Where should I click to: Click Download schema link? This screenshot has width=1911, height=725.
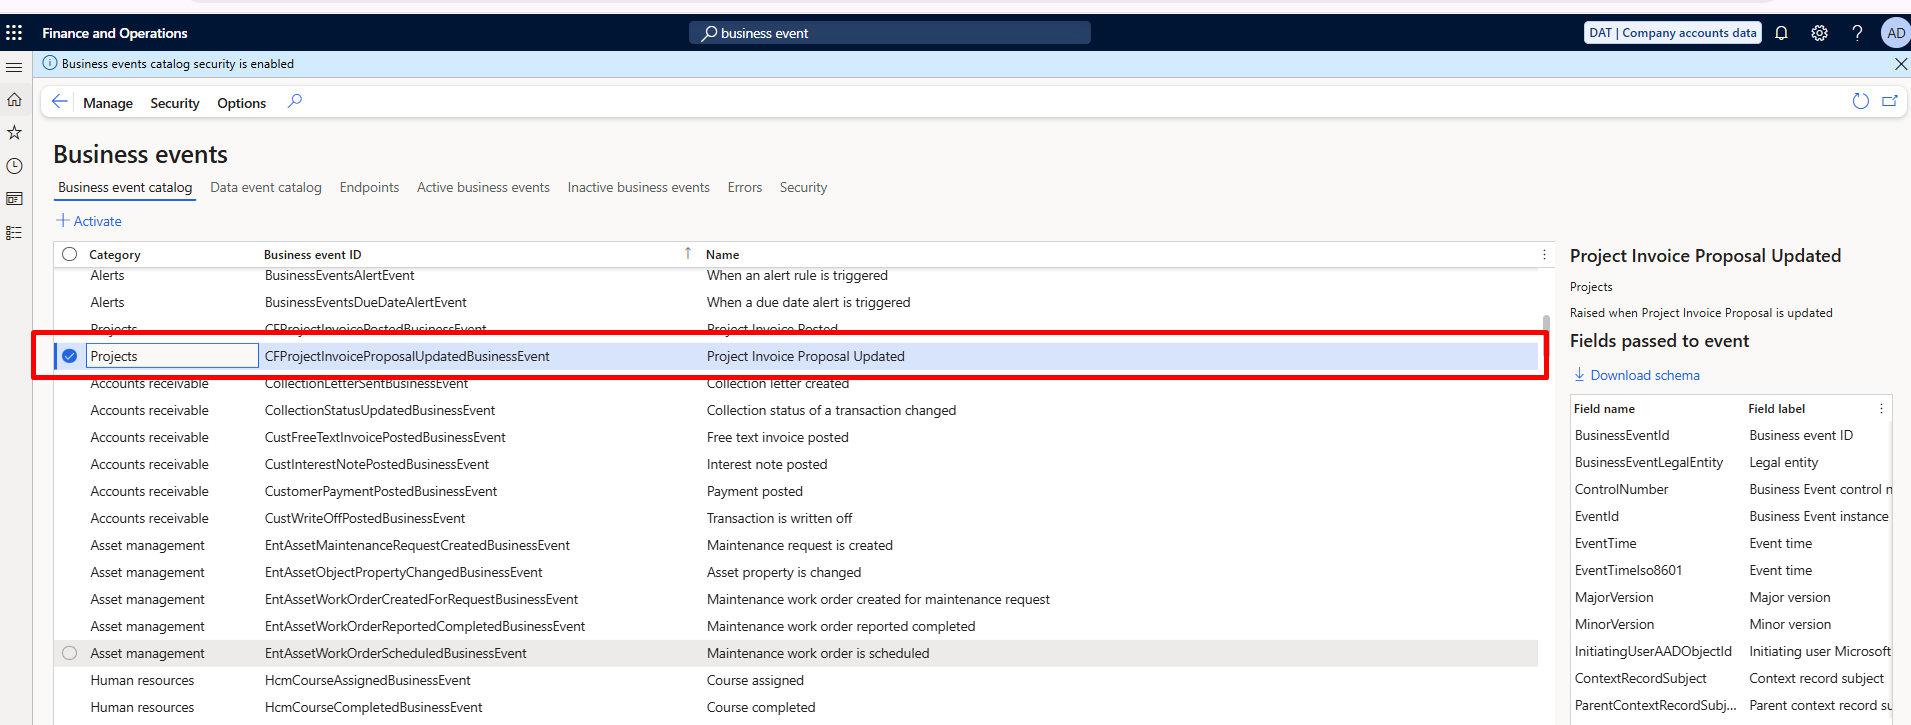point(1637,375)
